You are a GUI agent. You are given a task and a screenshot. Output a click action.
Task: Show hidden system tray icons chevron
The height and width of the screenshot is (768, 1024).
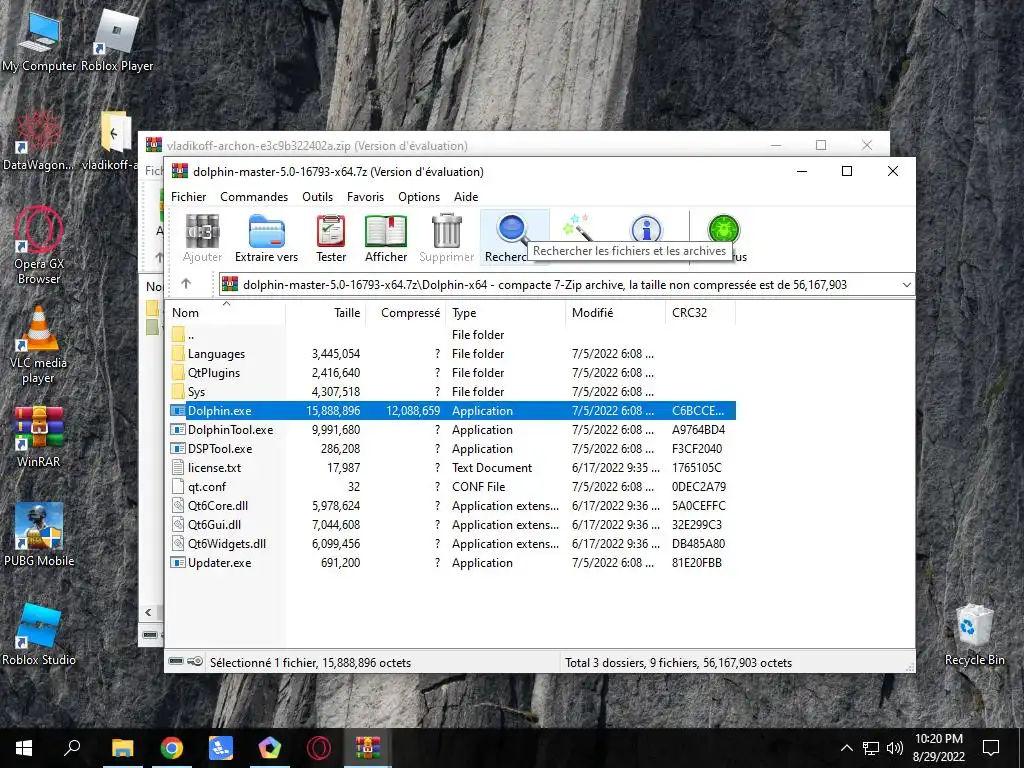846,748
